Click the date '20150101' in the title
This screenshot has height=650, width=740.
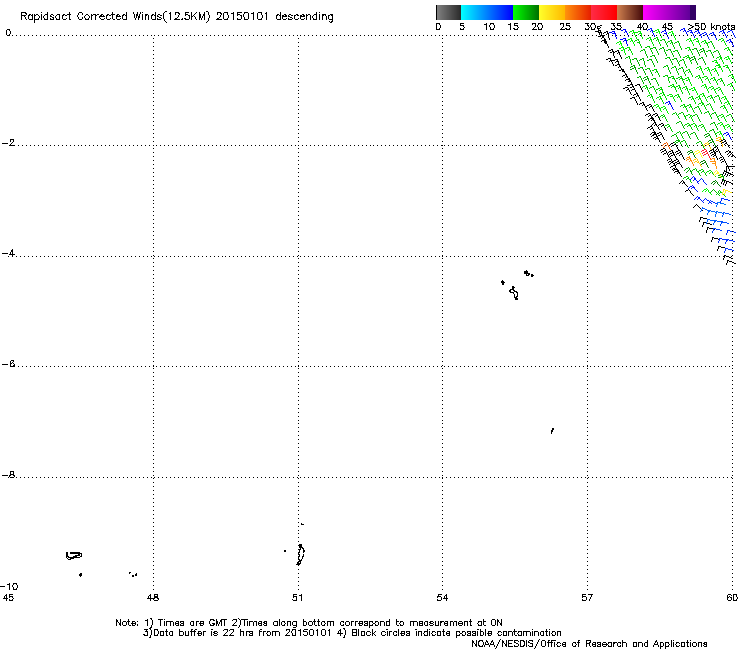[x=242, y=17]
